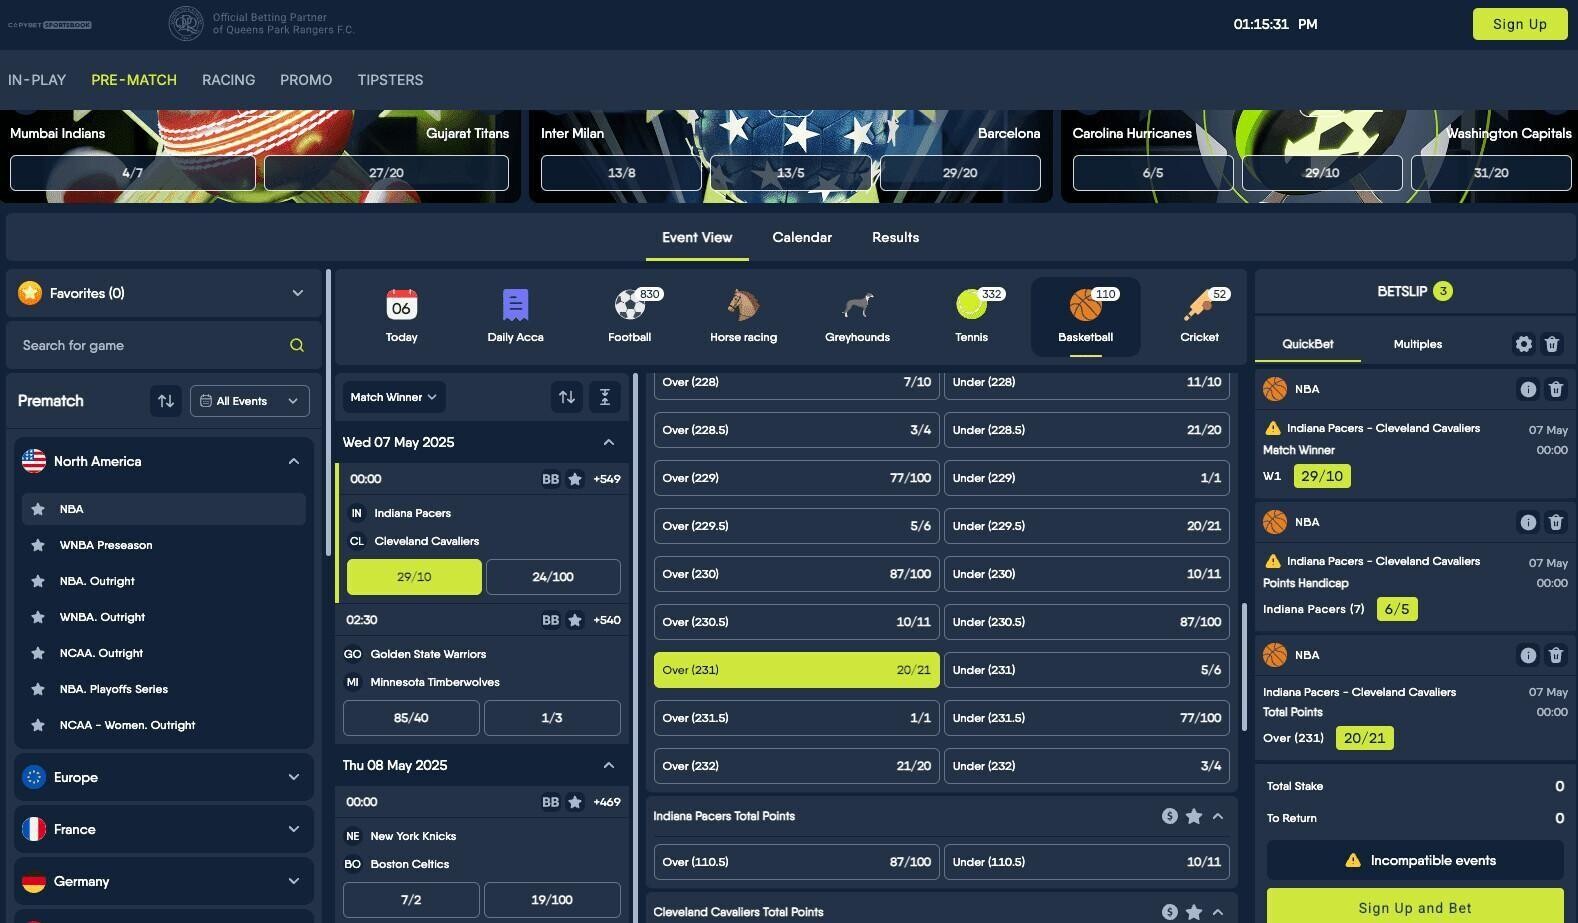Show info for the Match Winner bet
Screen dimensions: 1578x923
(x=1528, y=389)
